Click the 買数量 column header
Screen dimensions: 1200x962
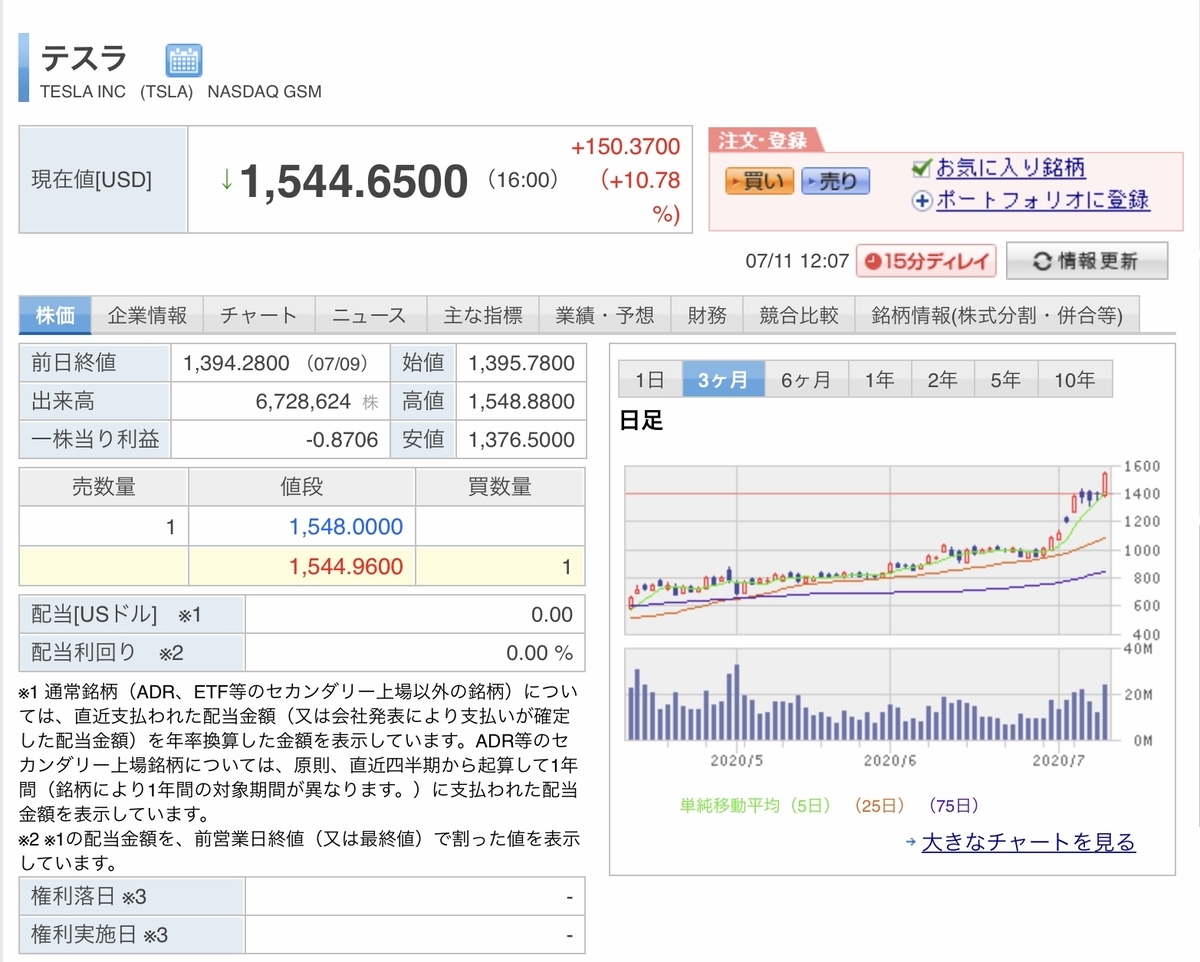500,487
